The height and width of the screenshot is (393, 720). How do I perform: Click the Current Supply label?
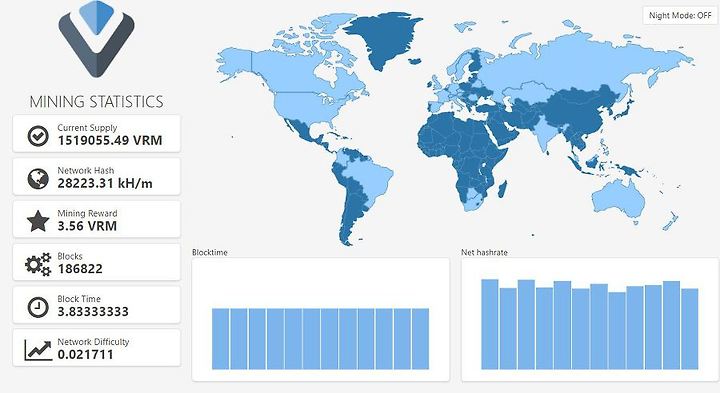pyautogui.click(x=87, y=128)
